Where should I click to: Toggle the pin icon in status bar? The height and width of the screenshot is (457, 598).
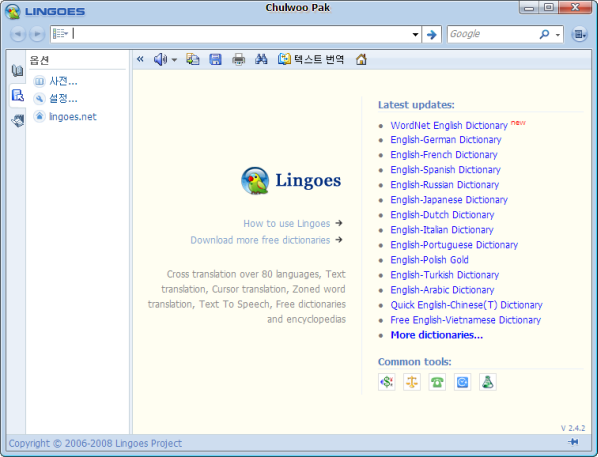point(573,442)
